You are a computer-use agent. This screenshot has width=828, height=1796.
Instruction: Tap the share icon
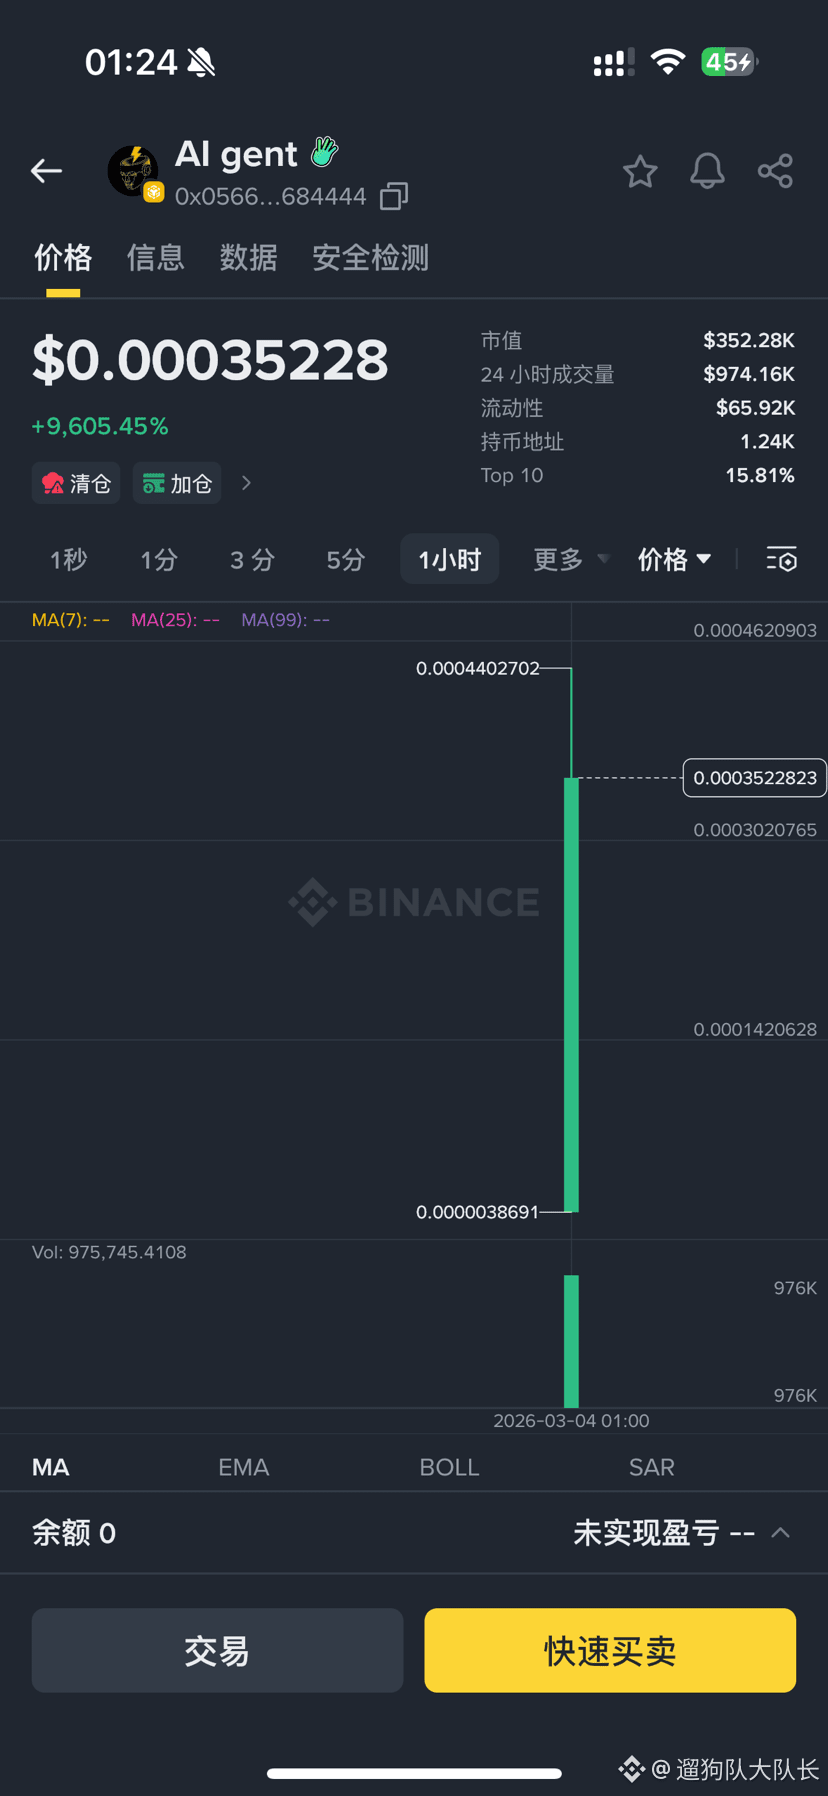(x=775, y=172)
